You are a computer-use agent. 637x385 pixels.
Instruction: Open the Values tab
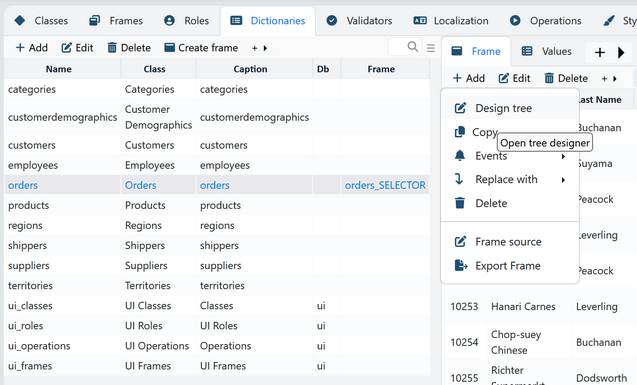pos(548,51)
